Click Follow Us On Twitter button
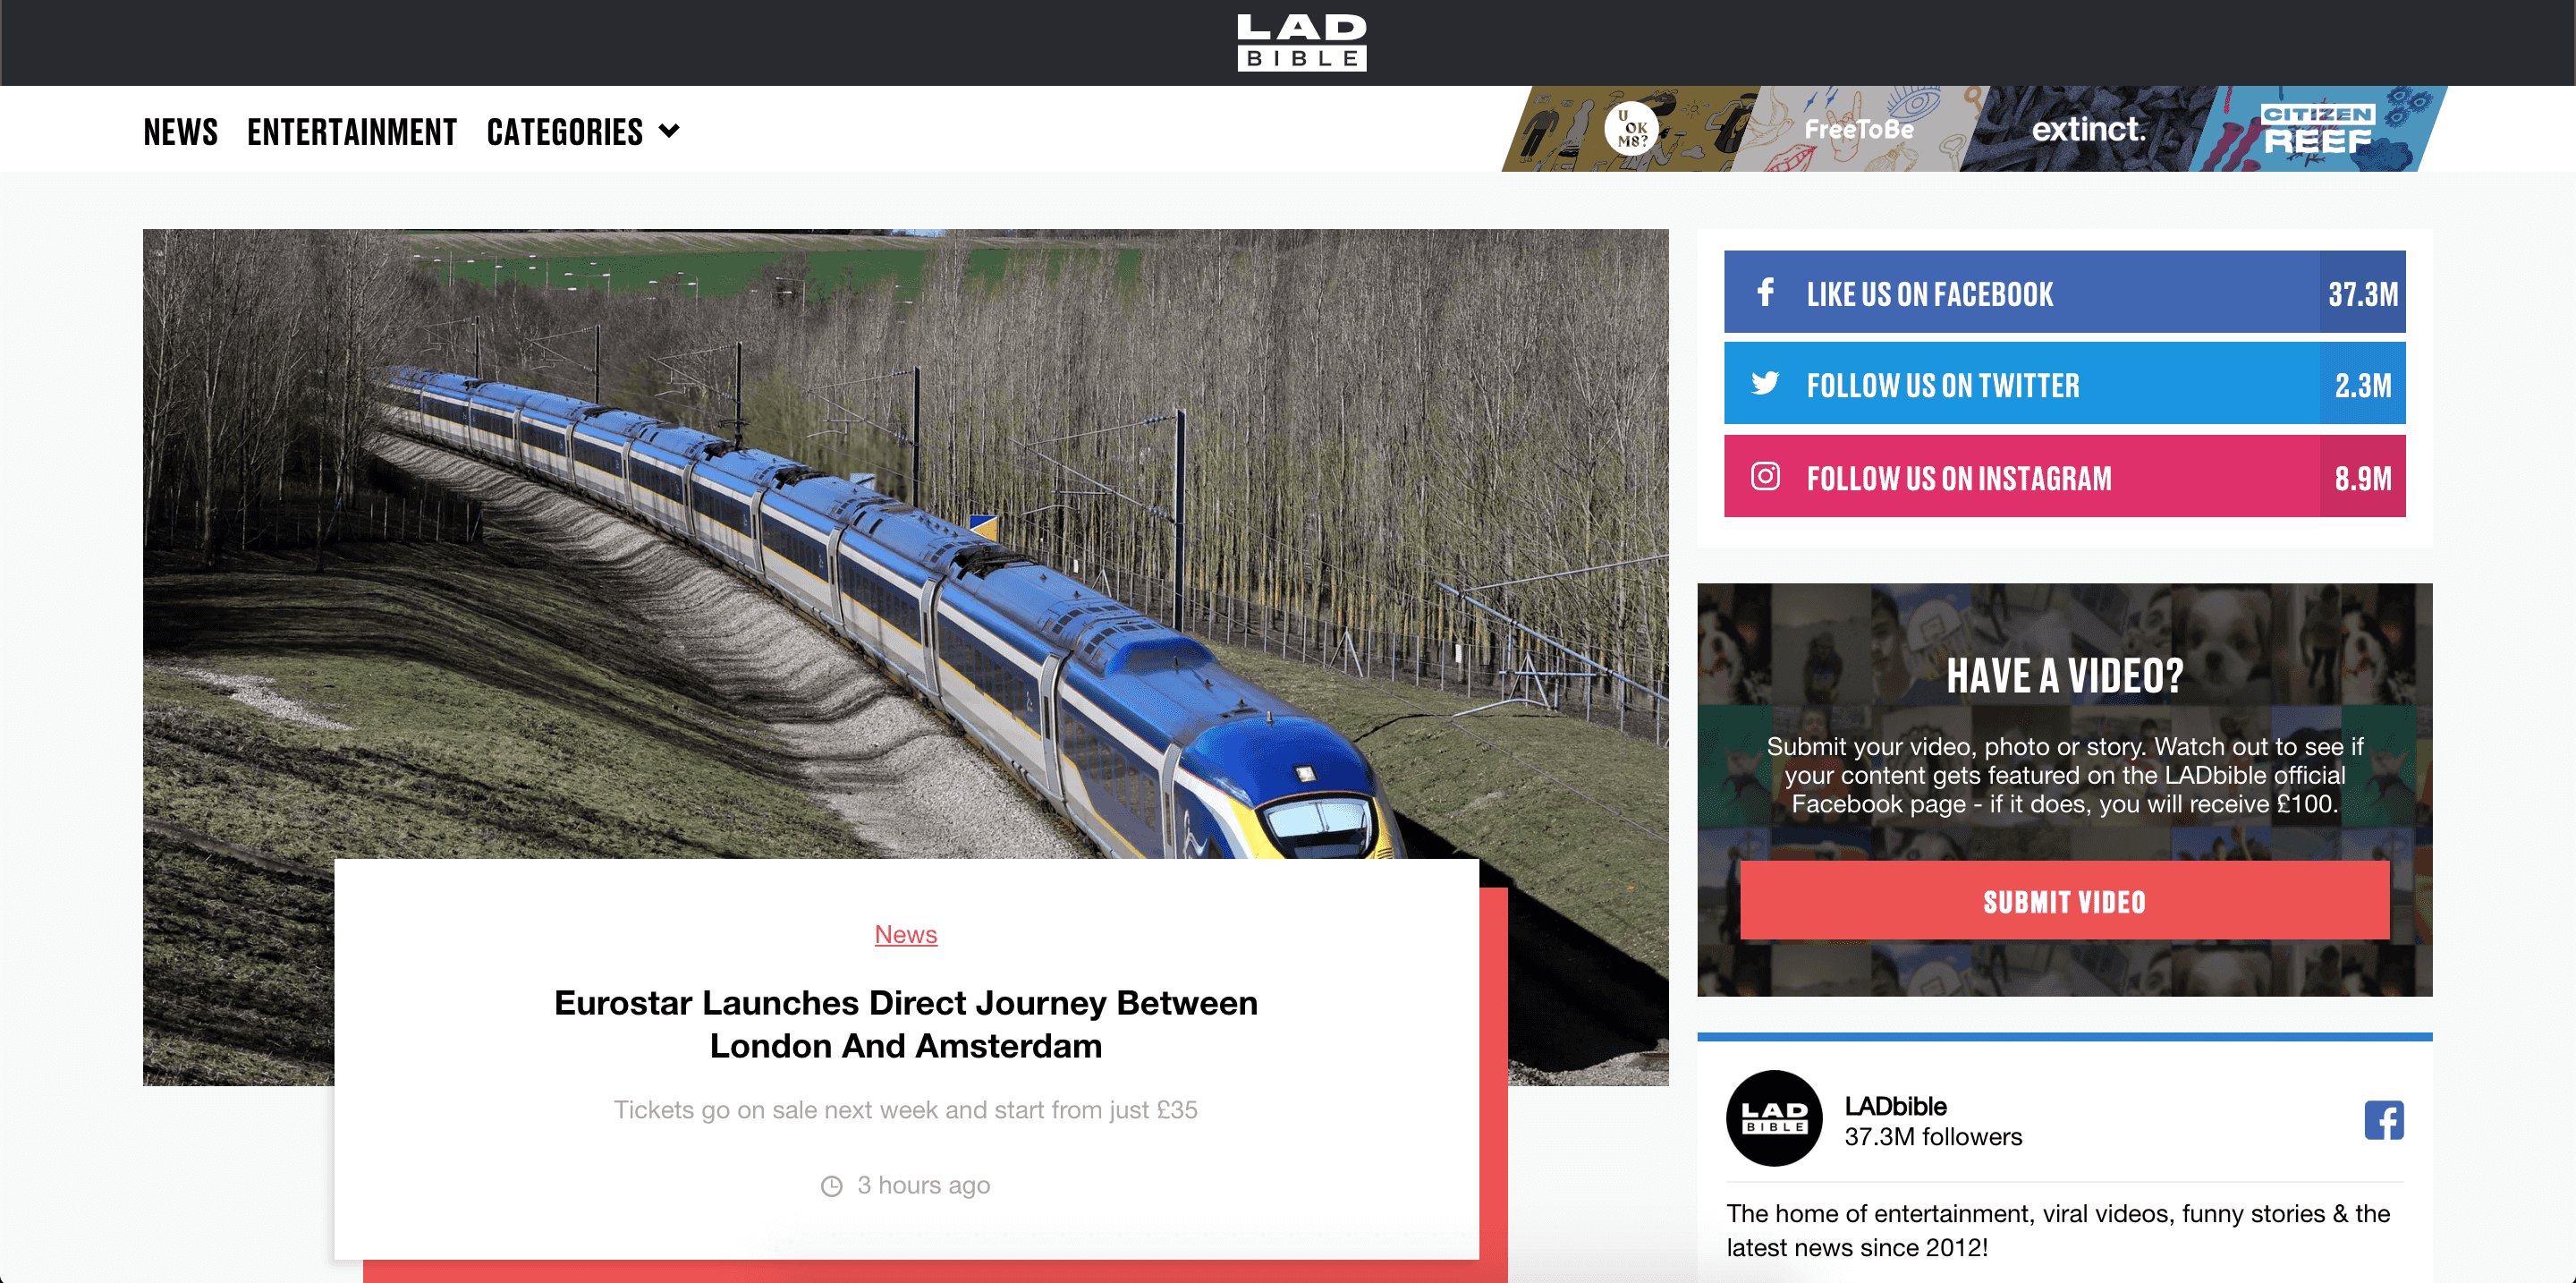The width and height of the screenshot is (2576, 1283). (2064, 384)
